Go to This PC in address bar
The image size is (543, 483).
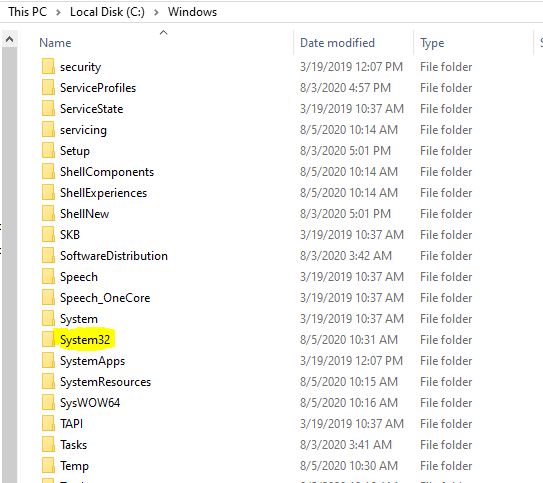pos(27,12)
